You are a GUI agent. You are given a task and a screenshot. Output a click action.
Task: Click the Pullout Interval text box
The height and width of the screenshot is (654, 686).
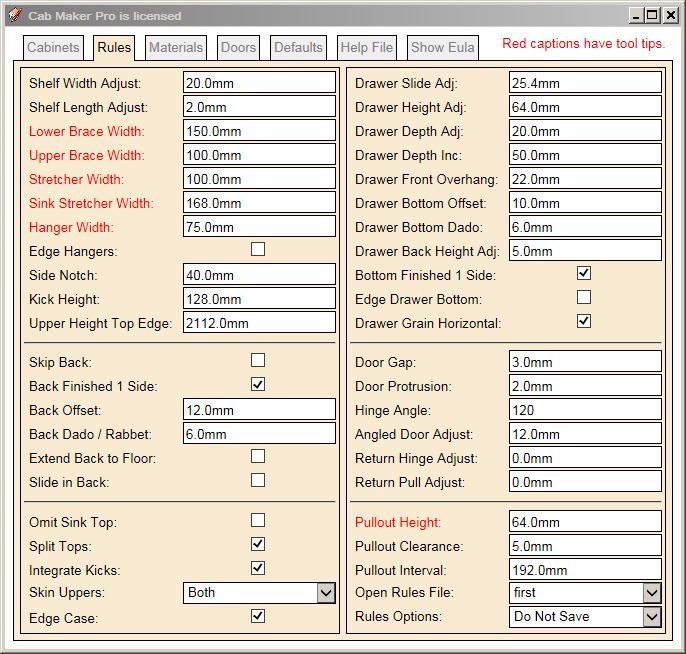[585, 570]
